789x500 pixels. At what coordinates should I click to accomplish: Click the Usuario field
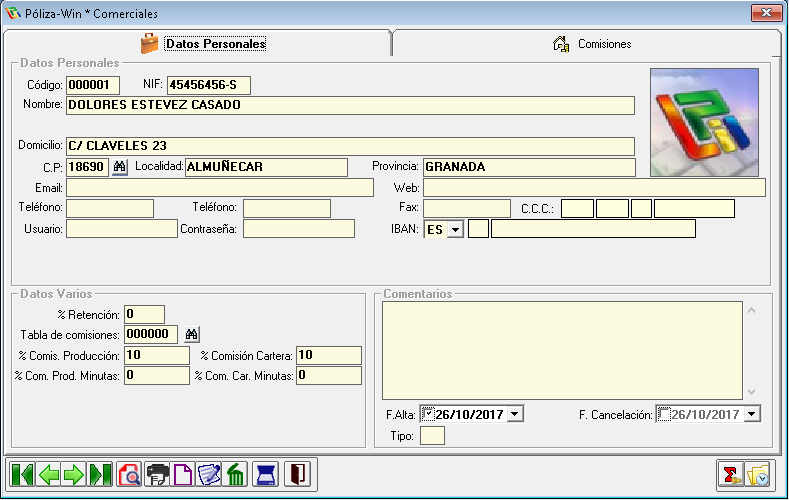122,228
